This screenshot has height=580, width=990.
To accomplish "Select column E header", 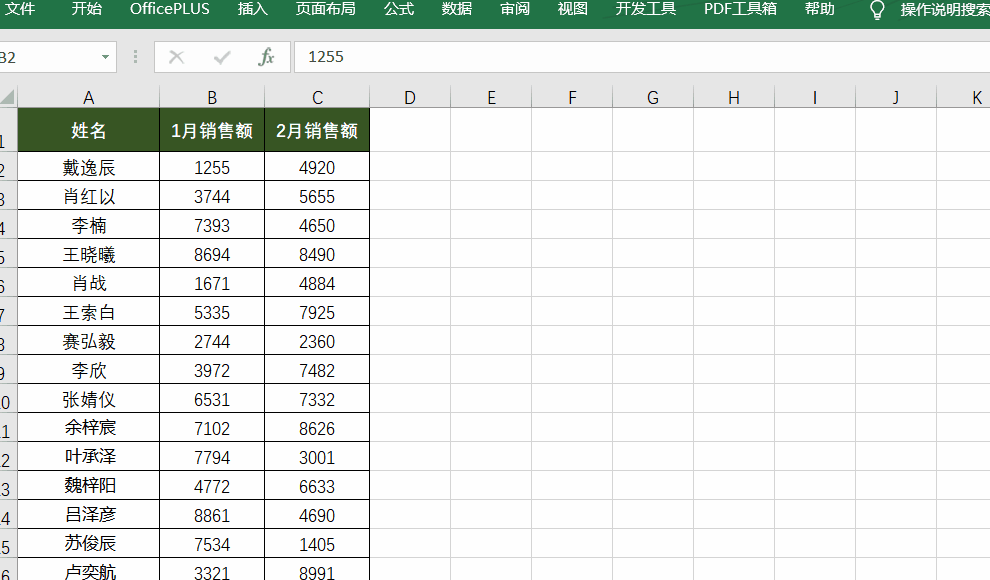I will point(491,98).
